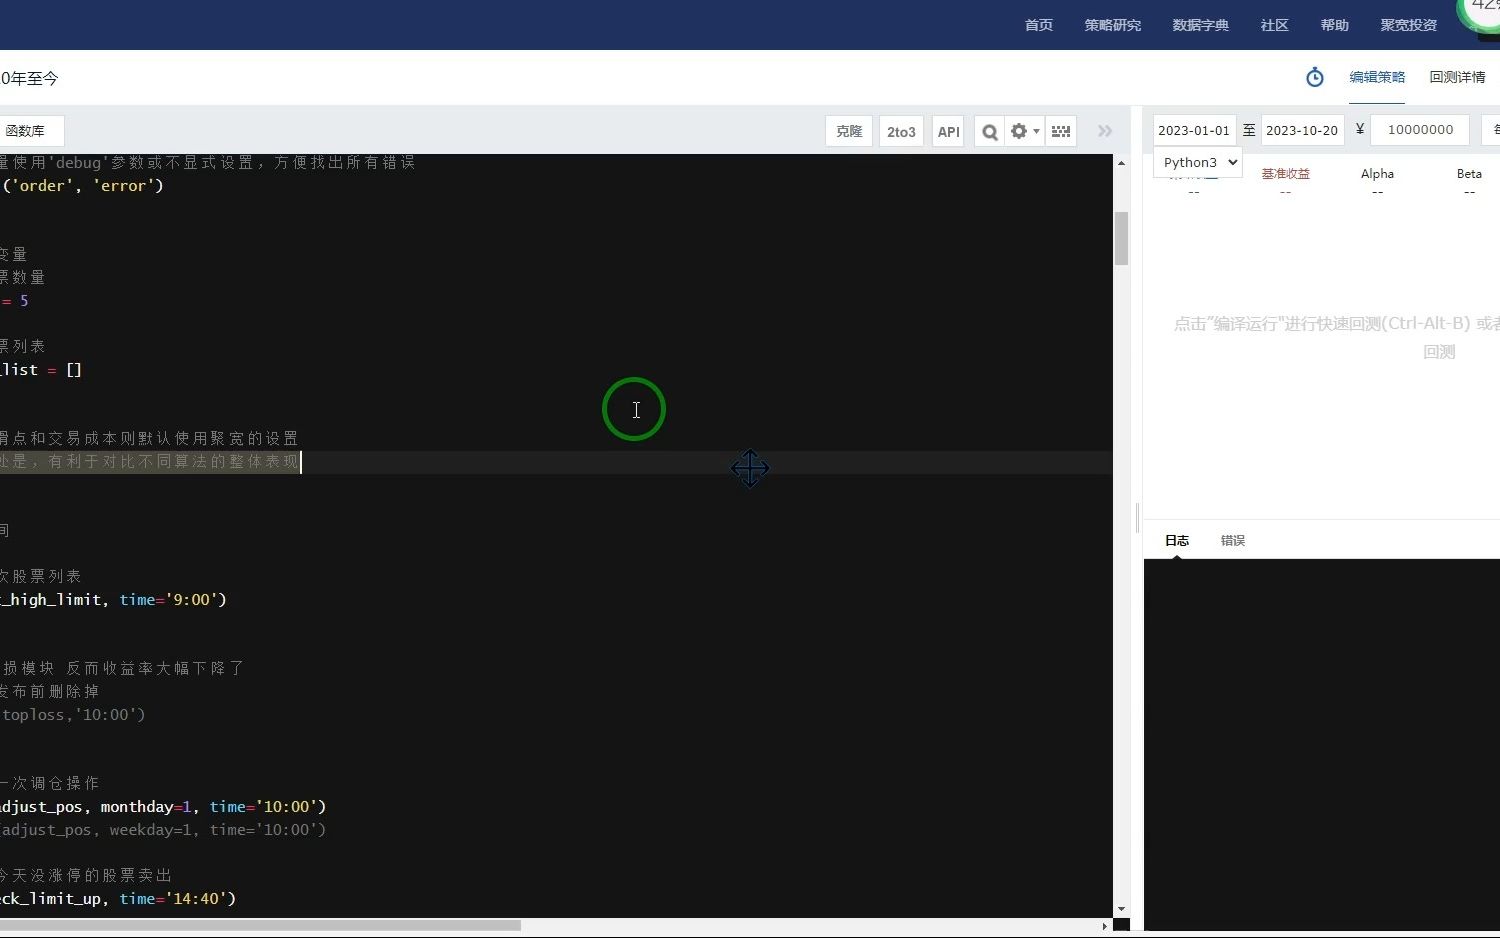The width and height of the screenshot is (1500, 938).
Task: Edit the start date 2023-01-01 field
Action: pyautogui.click(x=1194, y=130)
